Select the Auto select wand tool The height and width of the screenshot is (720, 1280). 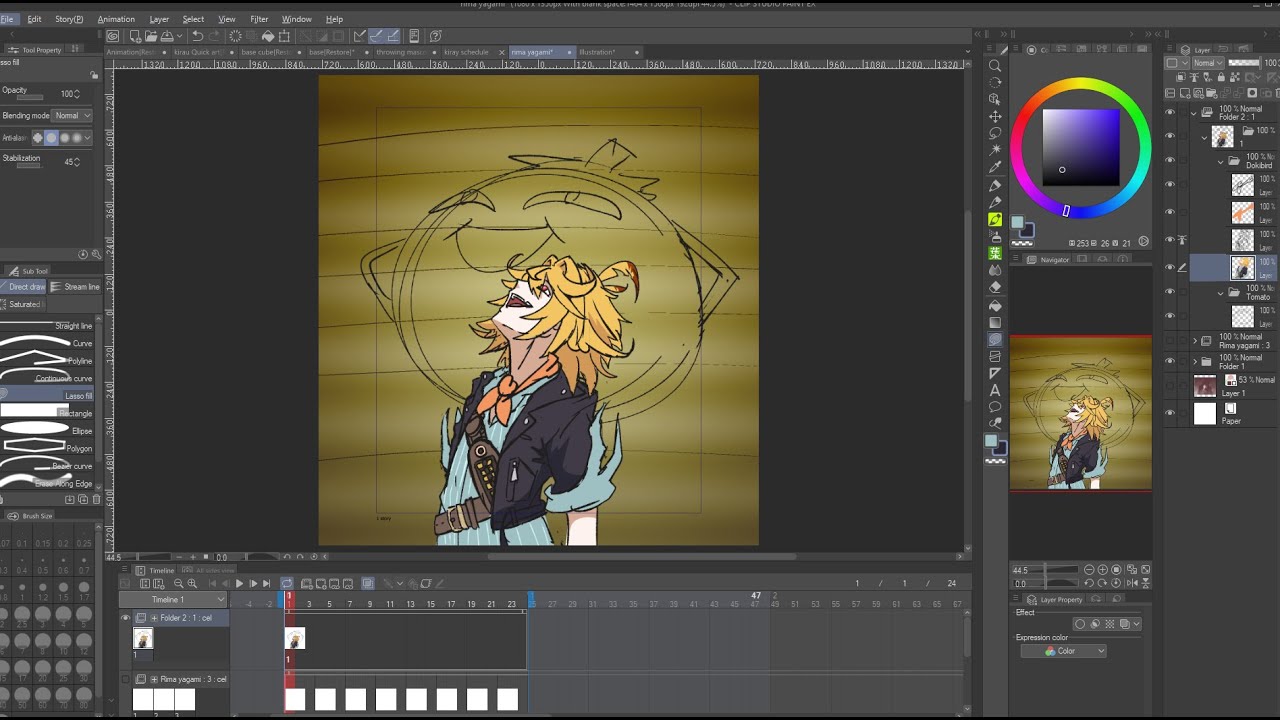pyautogui.click(x=995, y=150)
